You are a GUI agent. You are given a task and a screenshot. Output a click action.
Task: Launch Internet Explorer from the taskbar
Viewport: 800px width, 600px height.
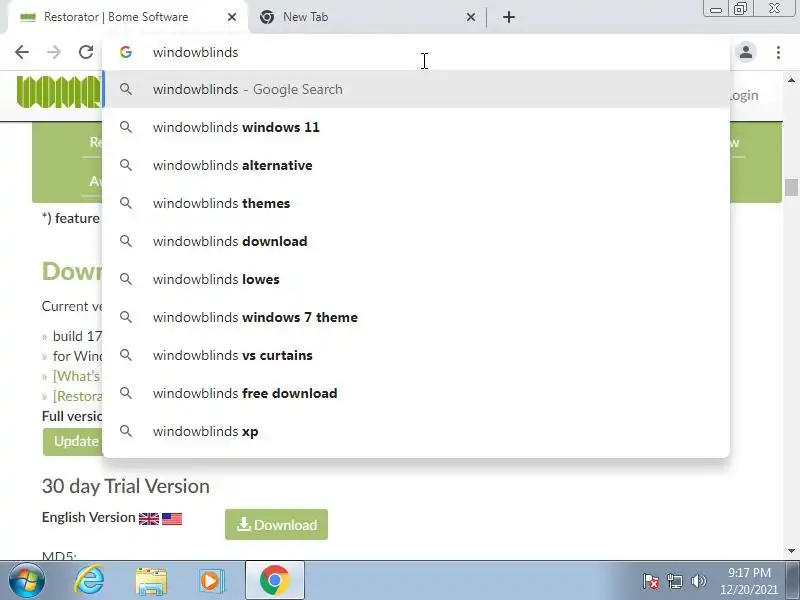[x=89, y=581]
